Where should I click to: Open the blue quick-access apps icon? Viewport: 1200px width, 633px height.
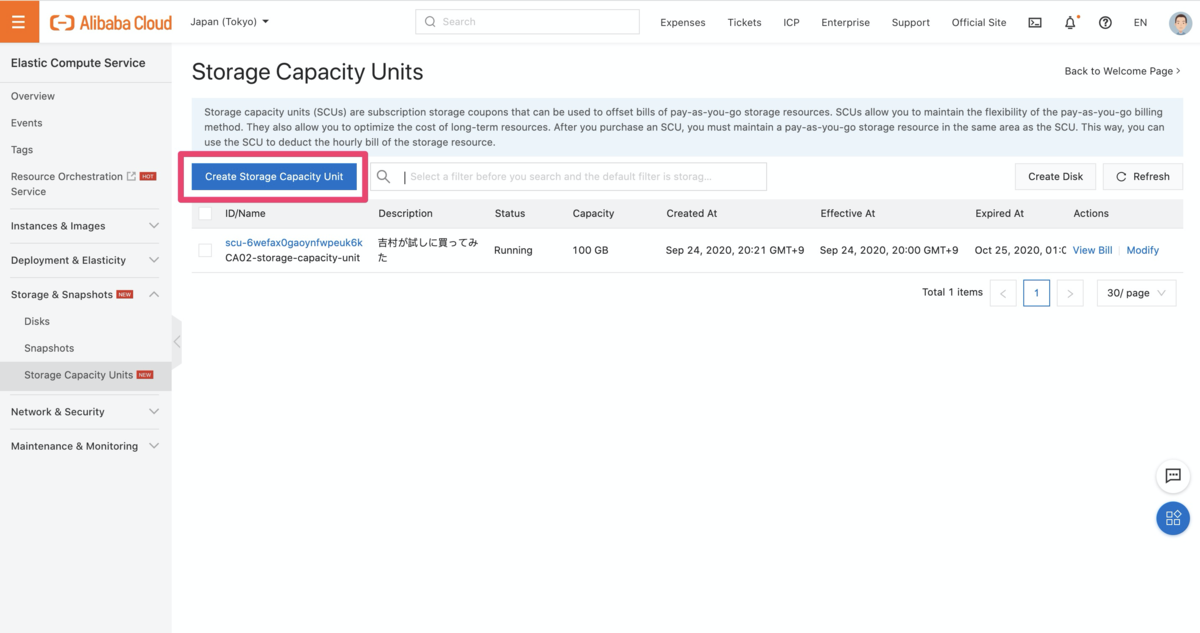point(1173,518)
